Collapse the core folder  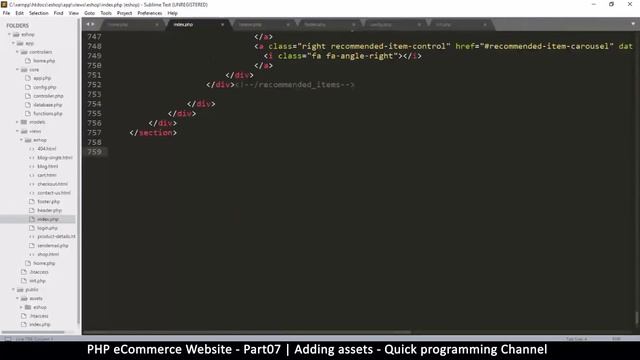point(17,70)
